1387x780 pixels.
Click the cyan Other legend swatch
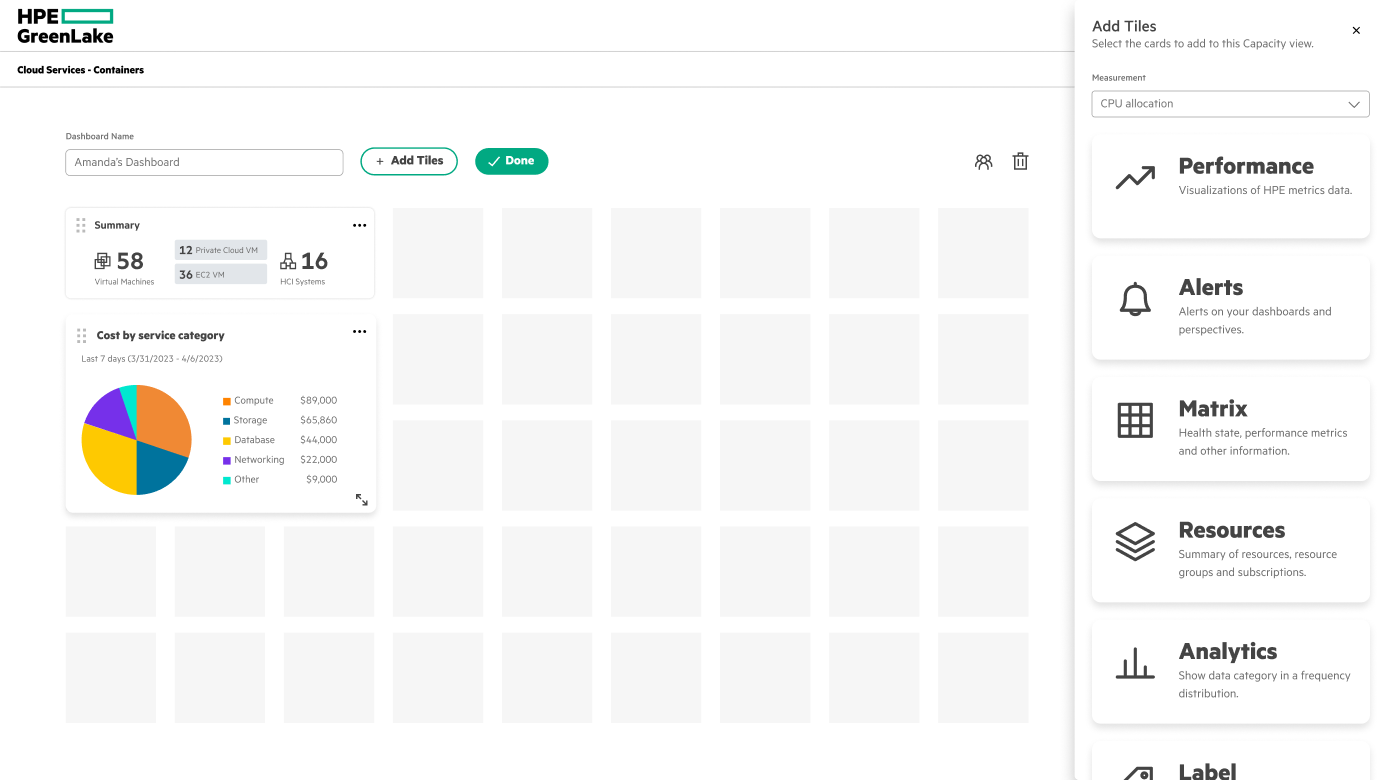tap(227, 480)
